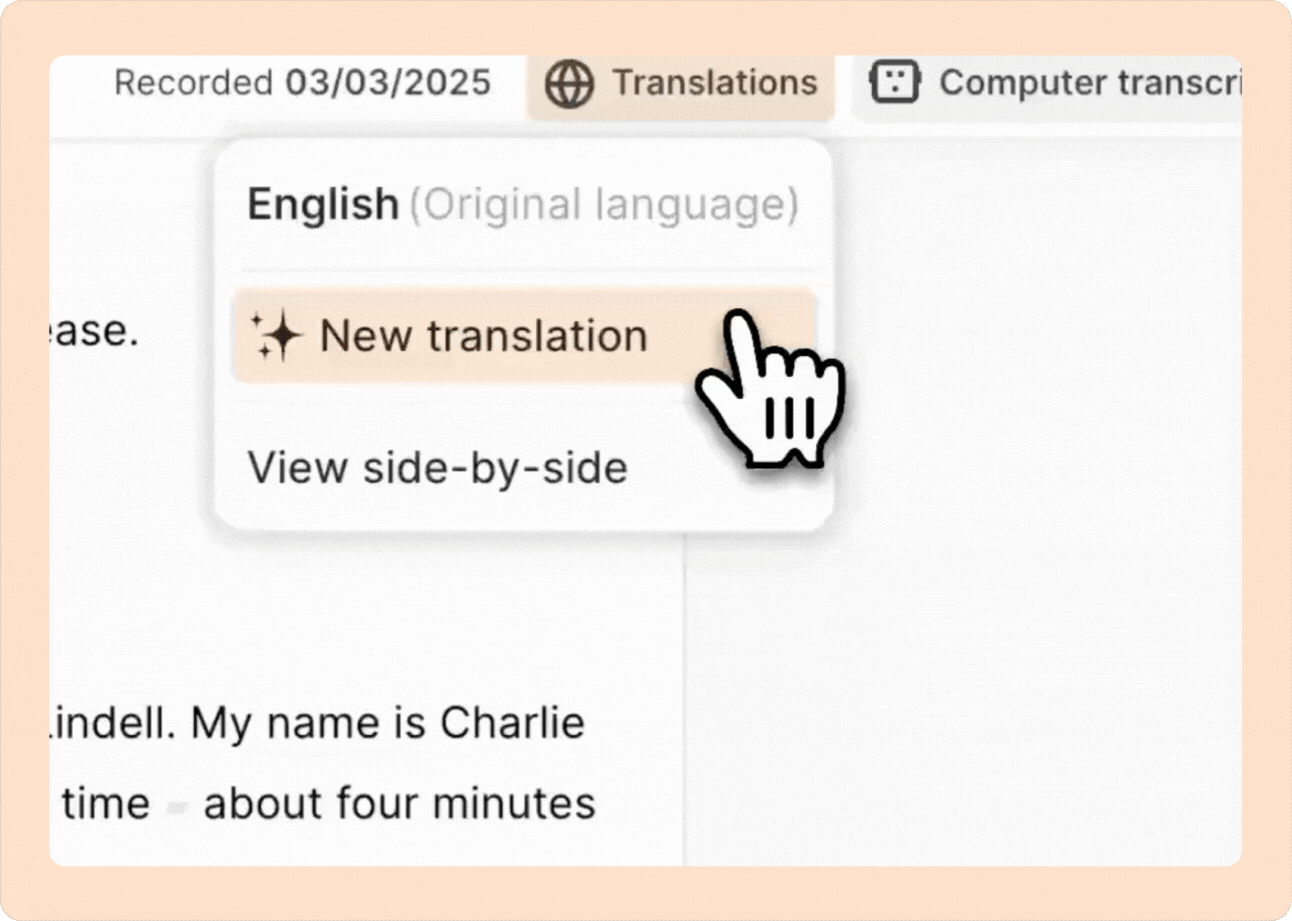Click the grey dash marker after "time"
Screen dimensions: 1292x921
tap(177, 806)
